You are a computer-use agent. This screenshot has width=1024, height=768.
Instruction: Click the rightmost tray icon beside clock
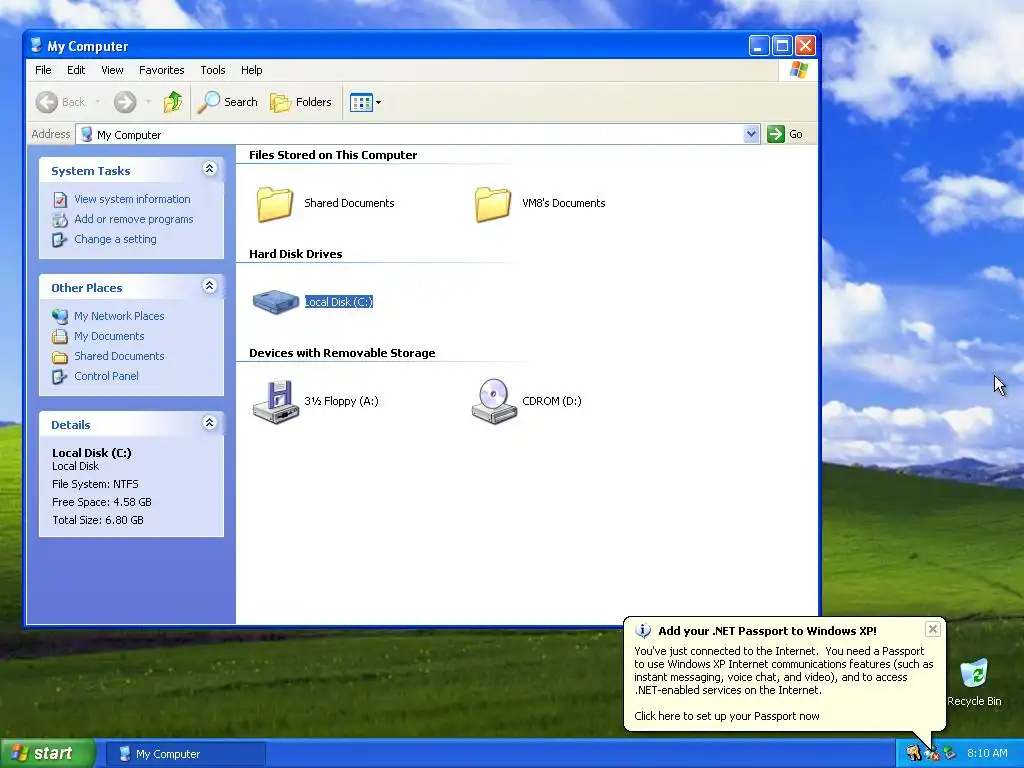pos(950,754)
